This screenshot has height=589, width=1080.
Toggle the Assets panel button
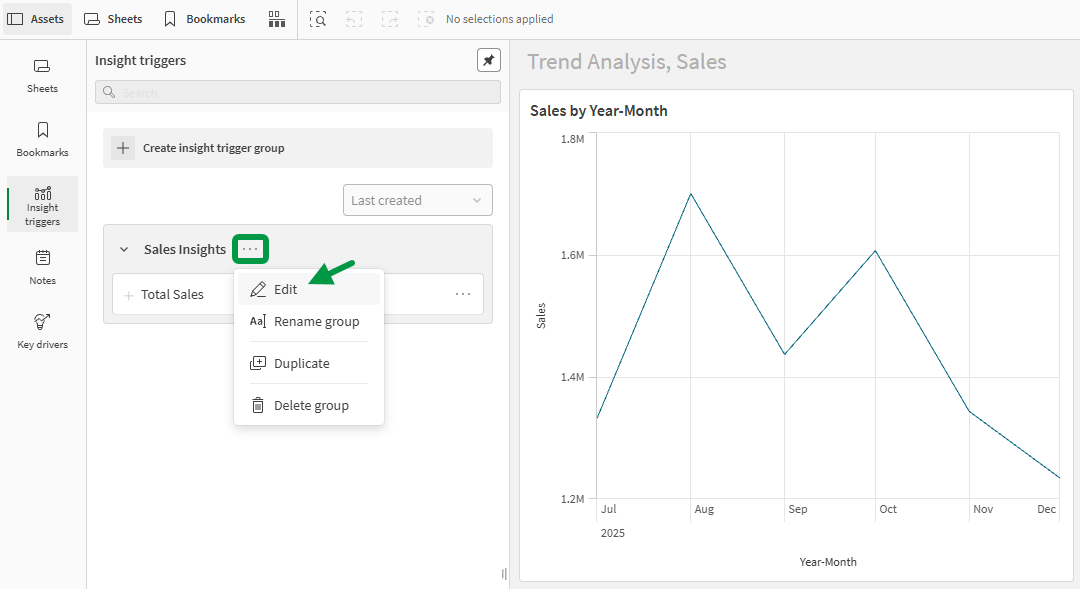pos(37,19)
